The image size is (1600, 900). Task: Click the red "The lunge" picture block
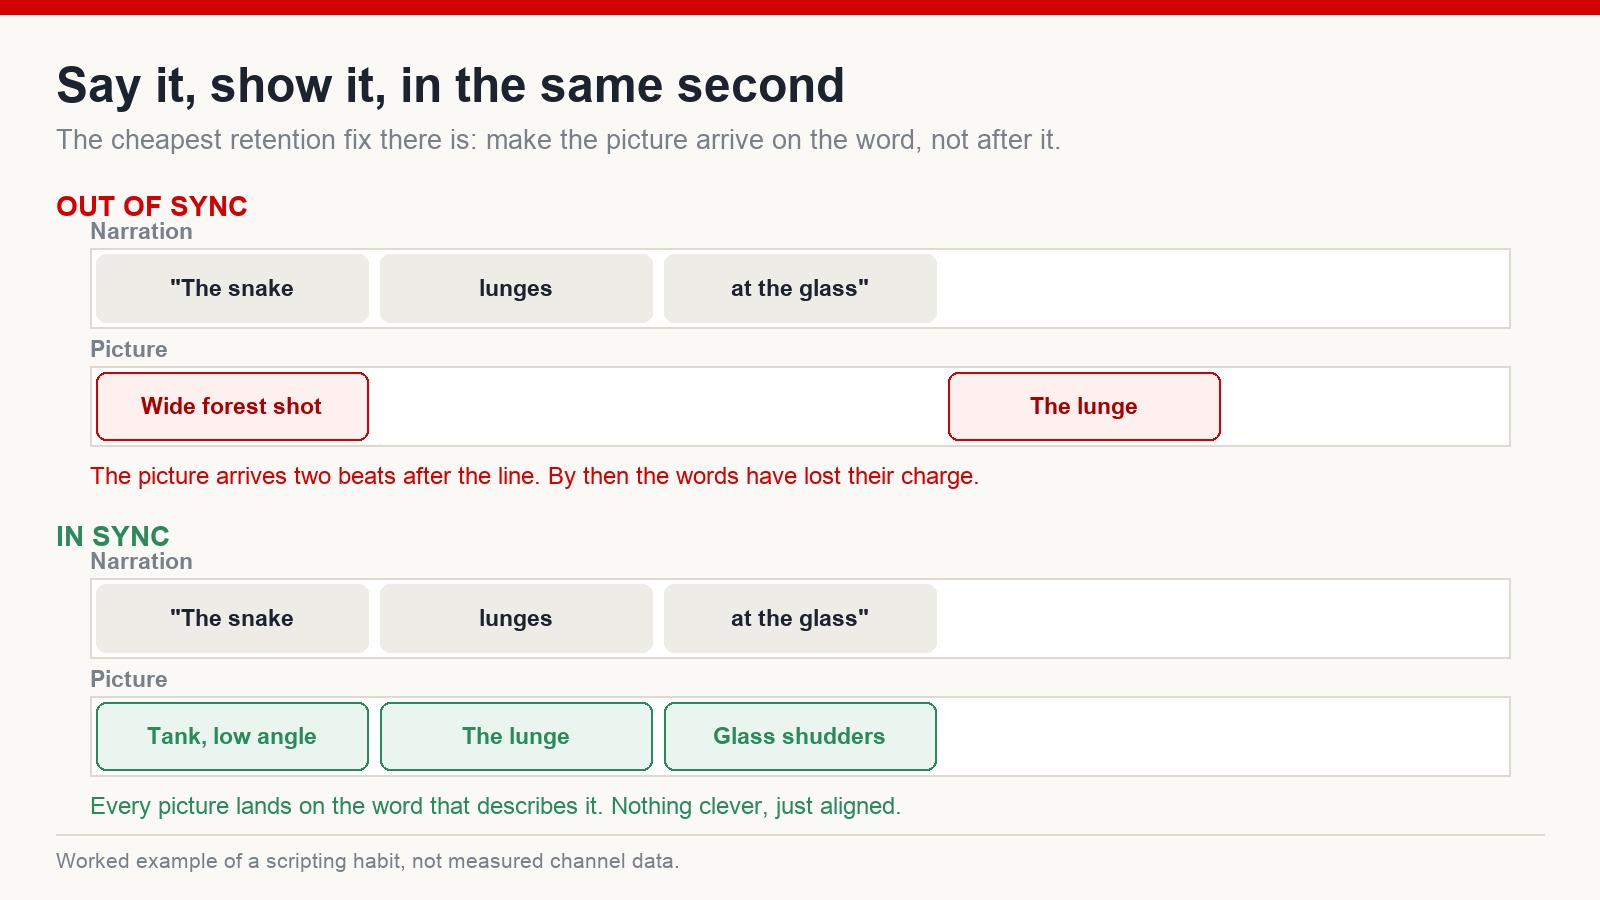(1084, 406)
